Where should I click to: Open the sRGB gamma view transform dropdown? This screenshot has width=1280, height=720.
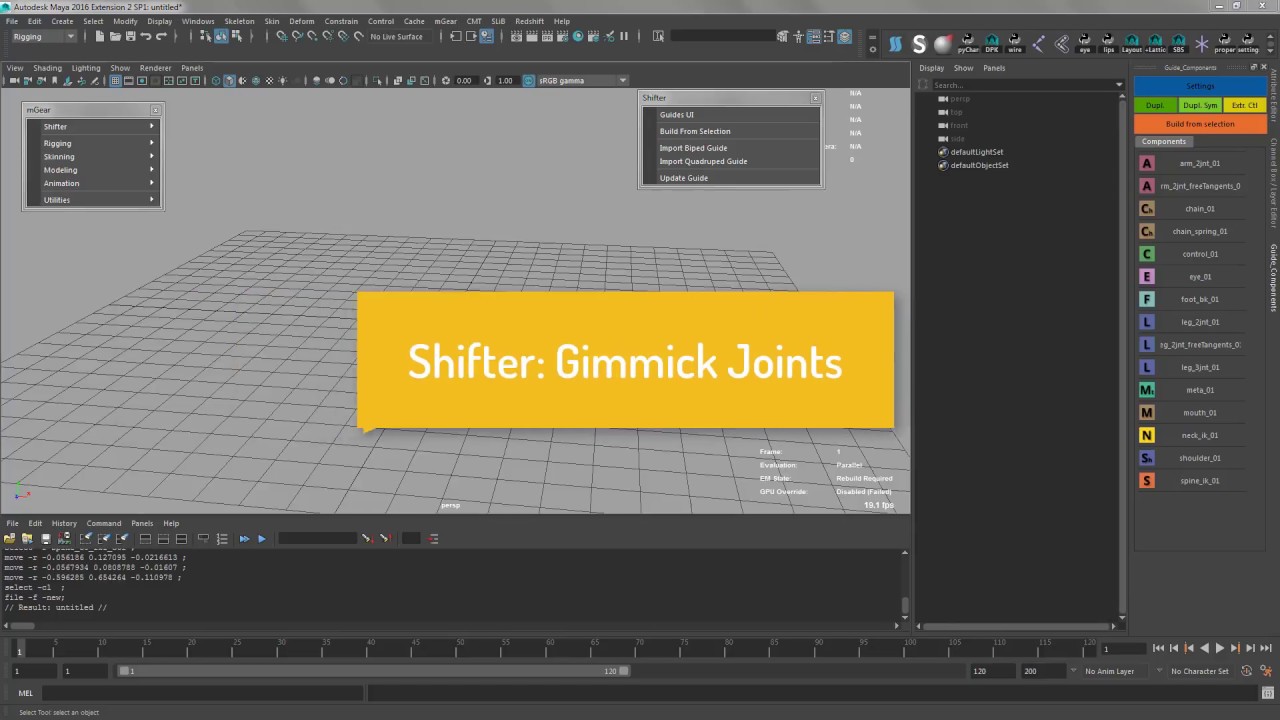click(583, 80)
